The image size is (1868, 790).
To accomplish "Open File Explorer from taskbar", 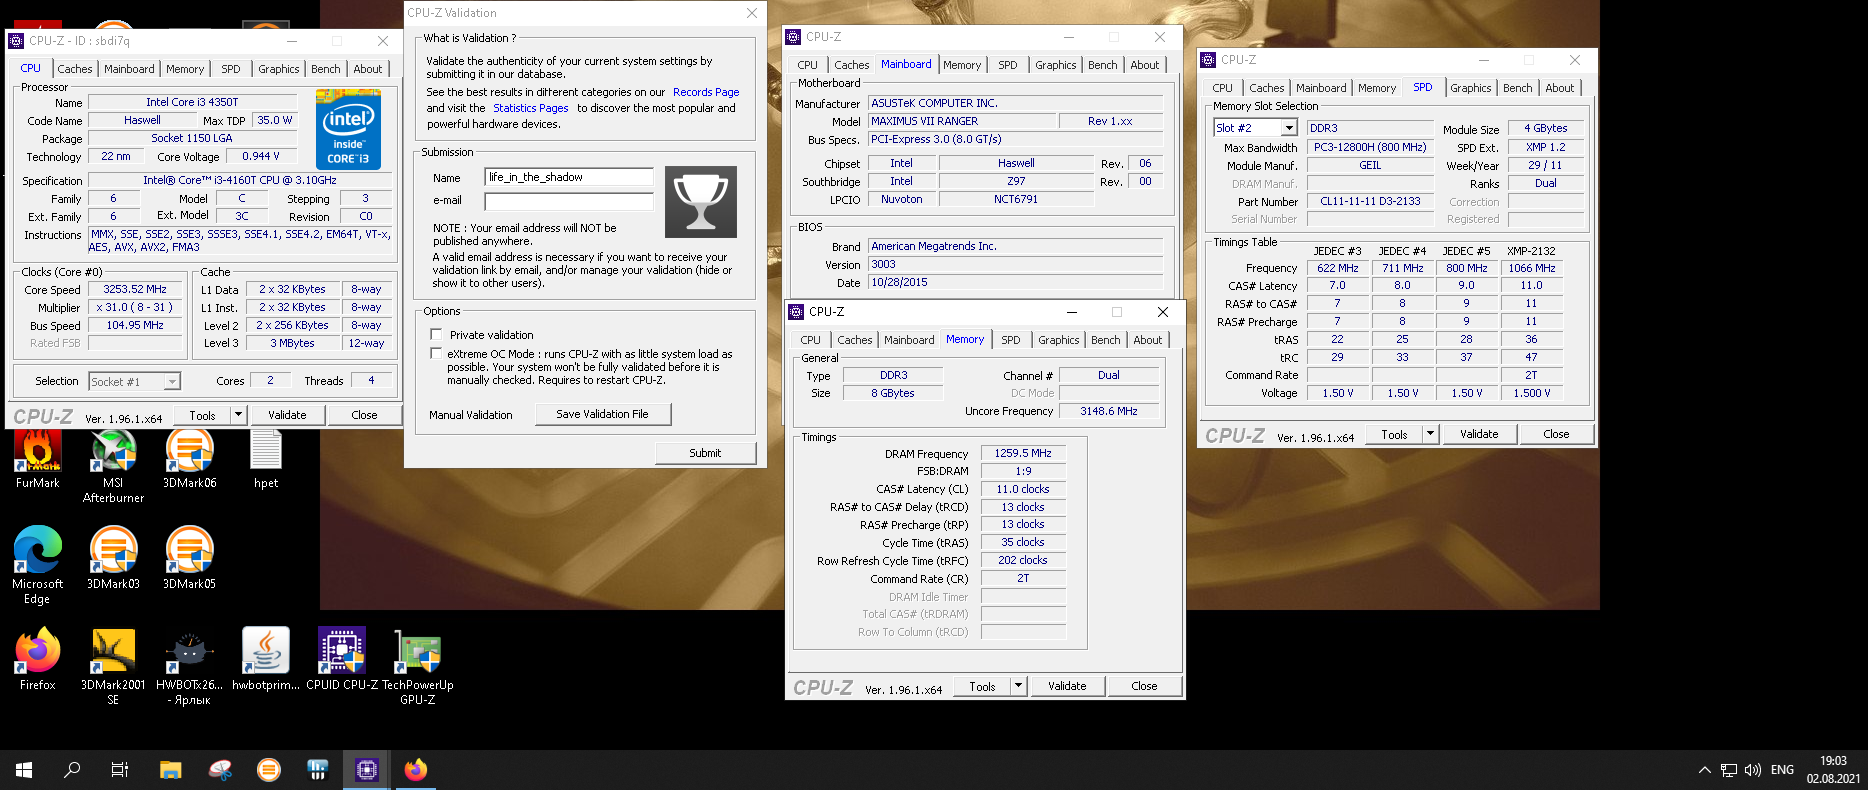I will pos(171,770).
